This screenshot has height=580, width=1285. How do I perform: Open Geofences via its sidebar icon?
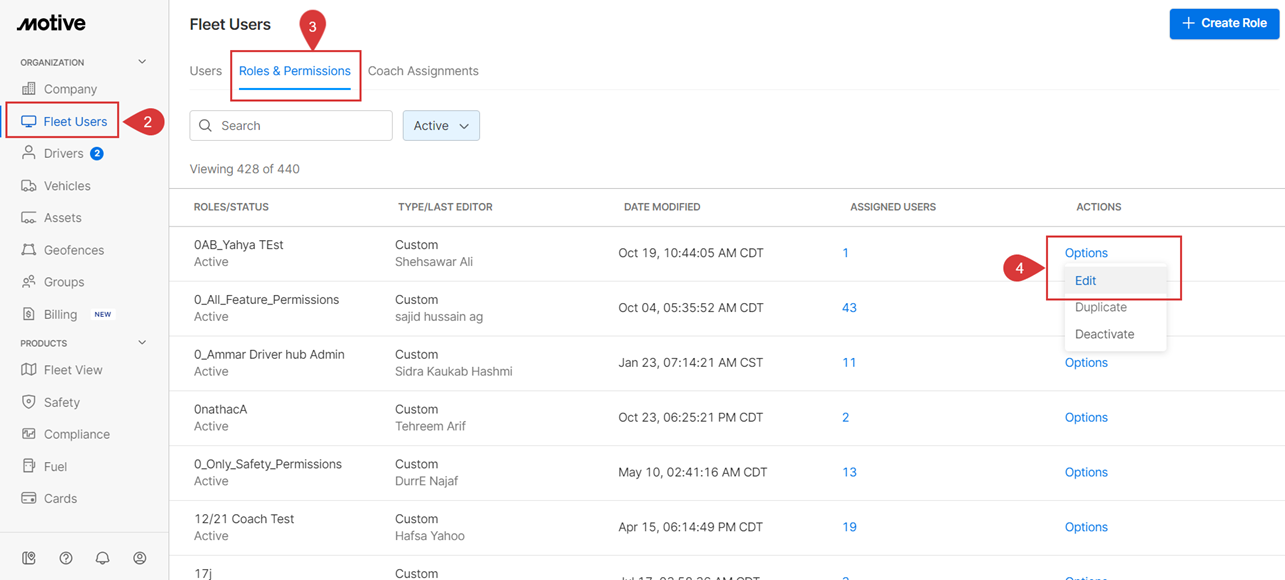point(29,250)
